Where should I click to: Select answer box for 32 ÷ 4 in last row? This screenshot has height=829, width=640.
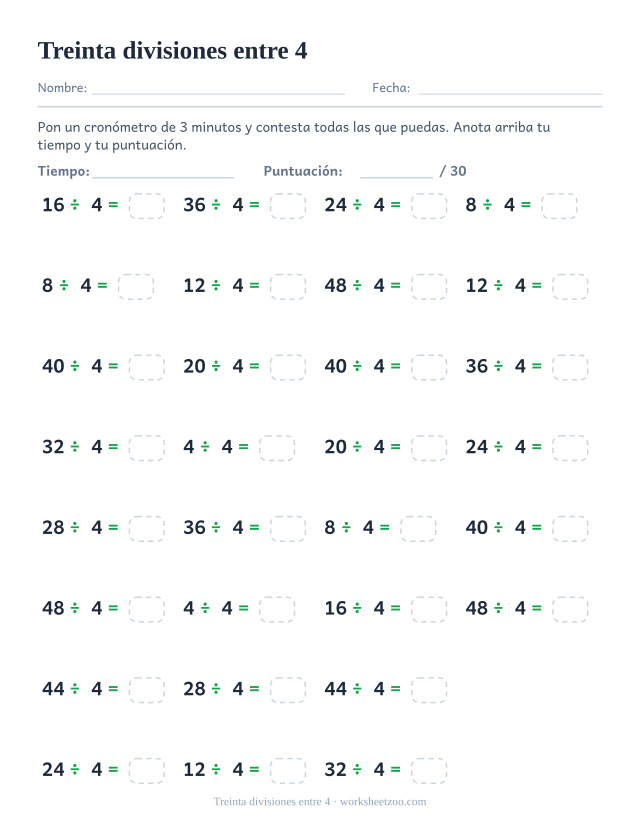429,770
